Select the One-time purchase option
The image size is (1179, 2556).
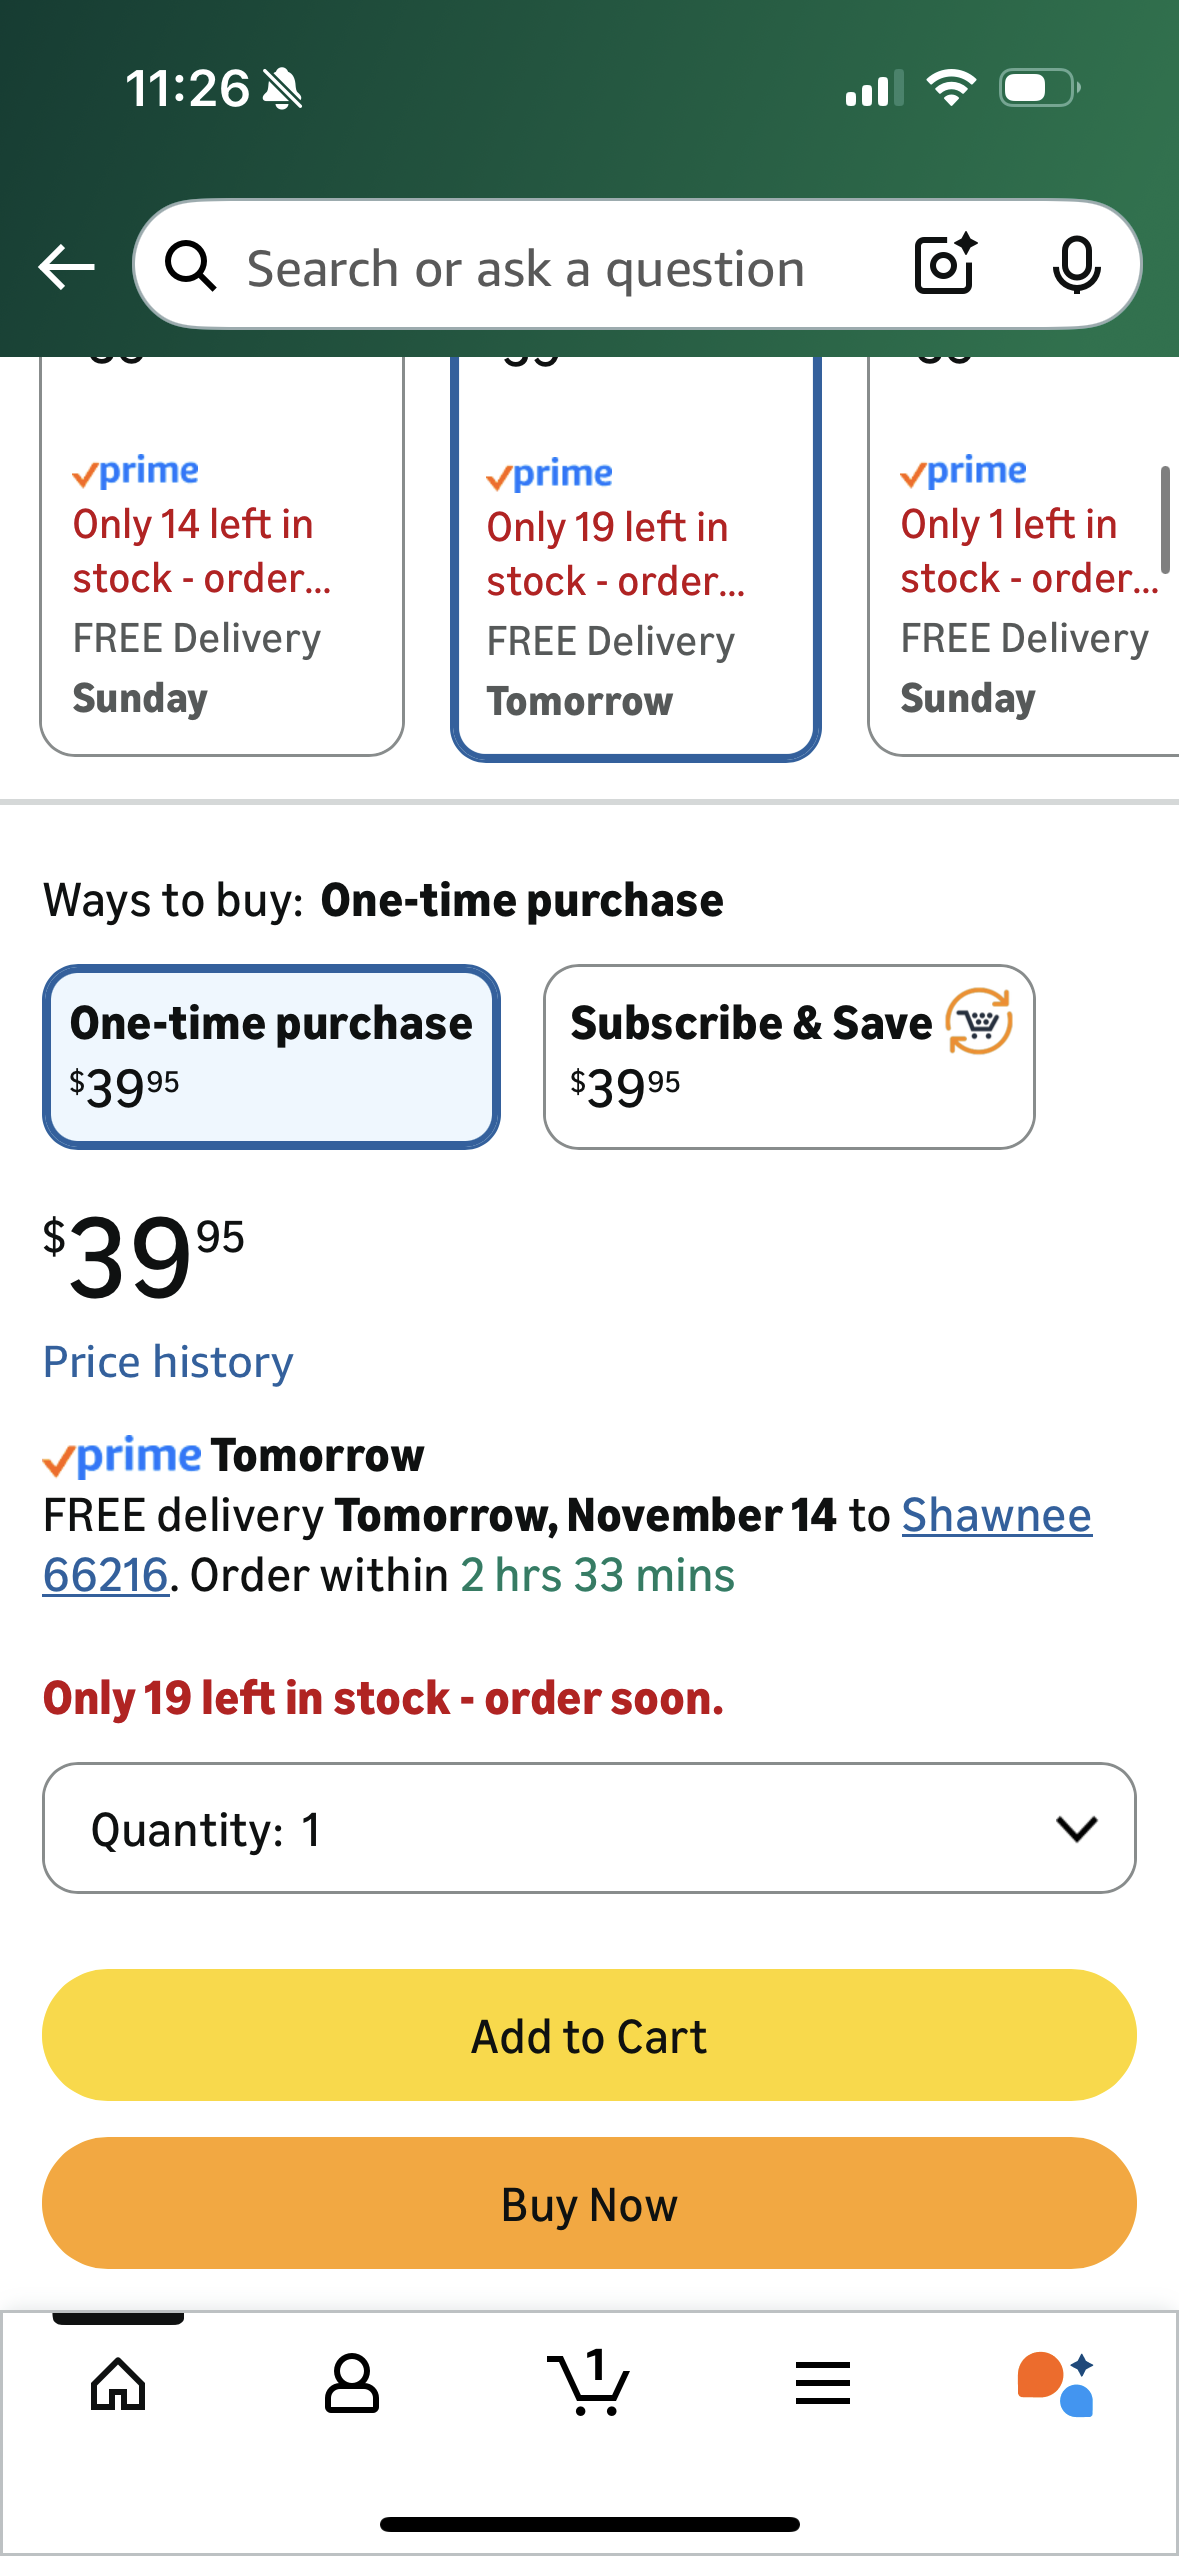click(x=271, y=1056)
